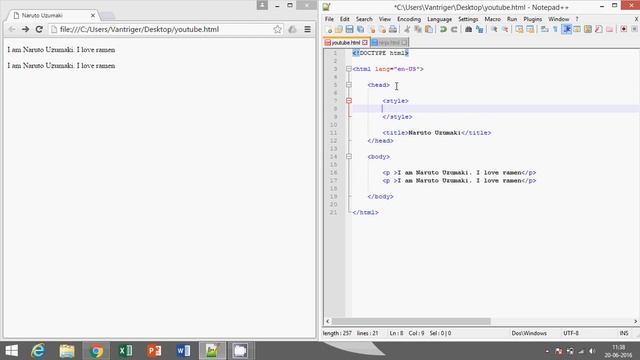Screen dimensions: 640x360
Task: Open File Explorer from taskbar
Action: pyautogui.click(x=67, y=351)
